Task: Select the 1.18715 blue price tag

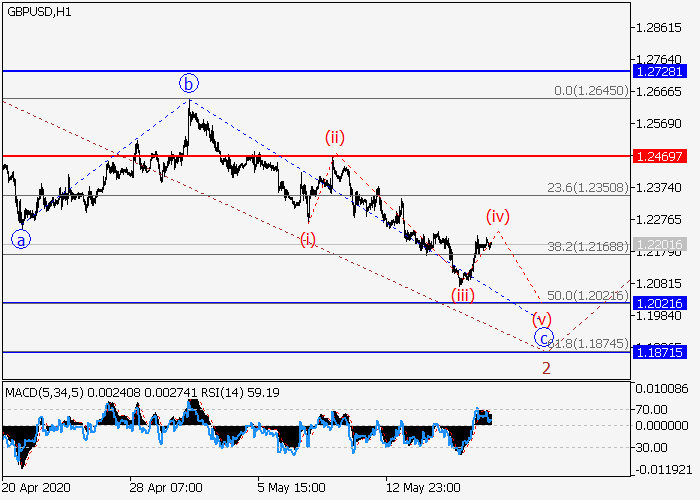Action: coord(660,352)
